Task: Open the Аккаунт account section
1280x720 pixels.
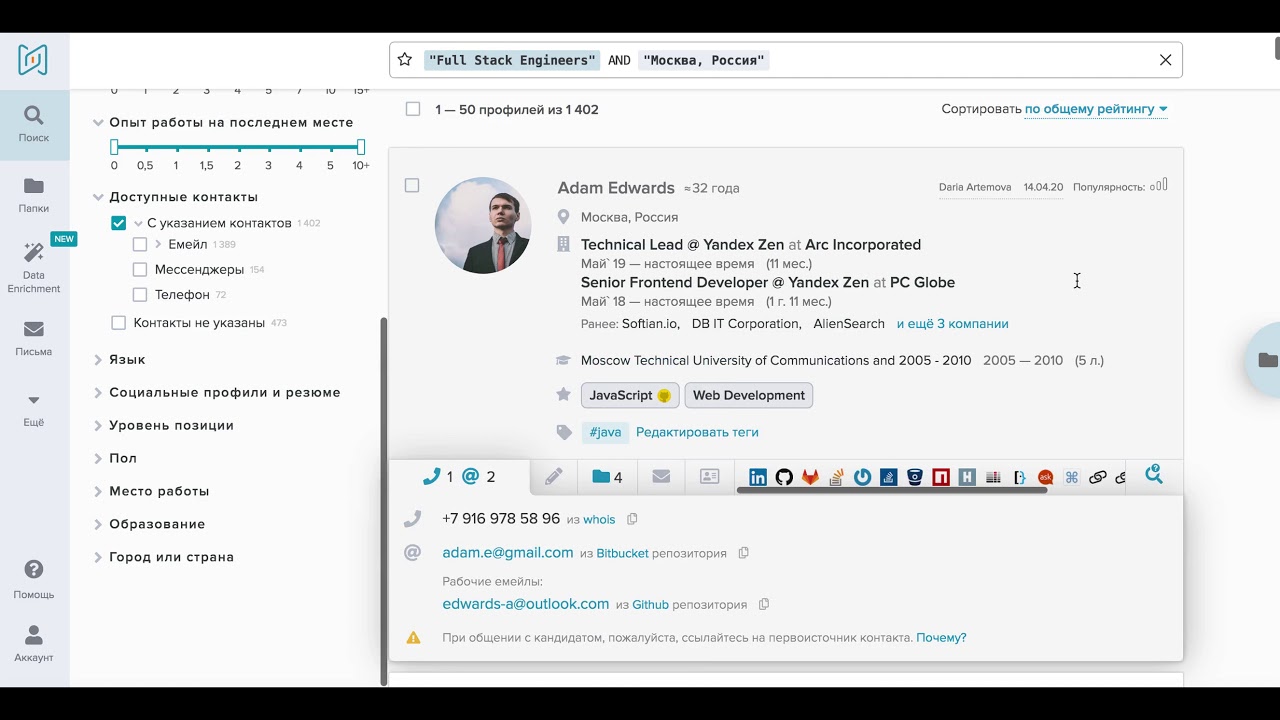Action: [34, 644]
